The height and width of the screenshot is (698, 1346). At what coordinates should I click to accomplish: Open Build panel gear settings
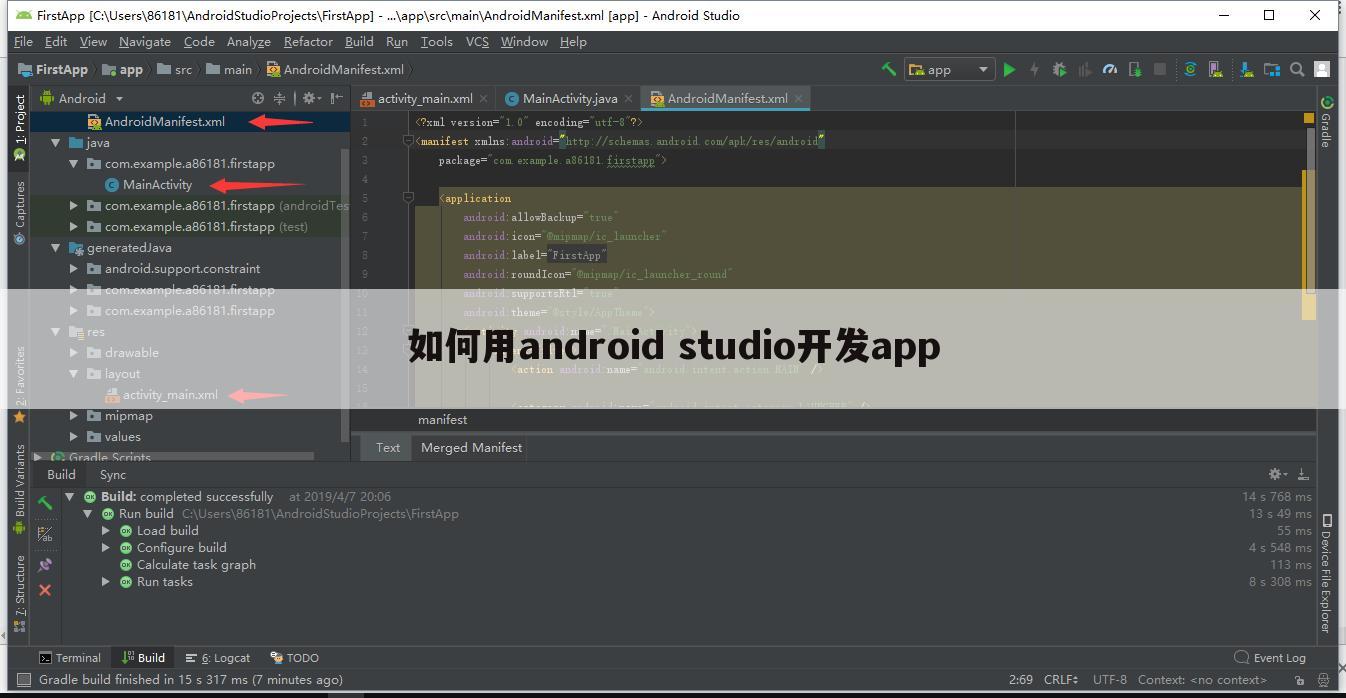click(1278, 474)
